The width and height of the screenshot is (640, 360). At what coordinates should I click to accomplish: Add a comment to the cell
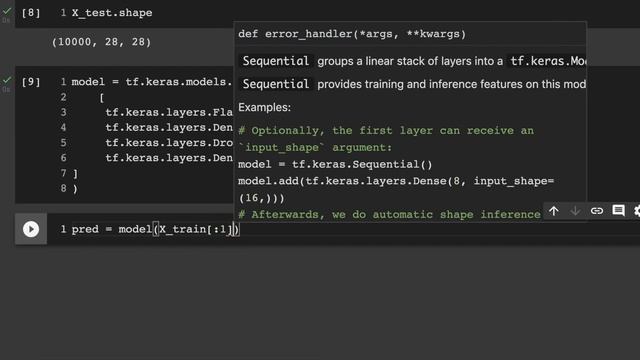618,211
